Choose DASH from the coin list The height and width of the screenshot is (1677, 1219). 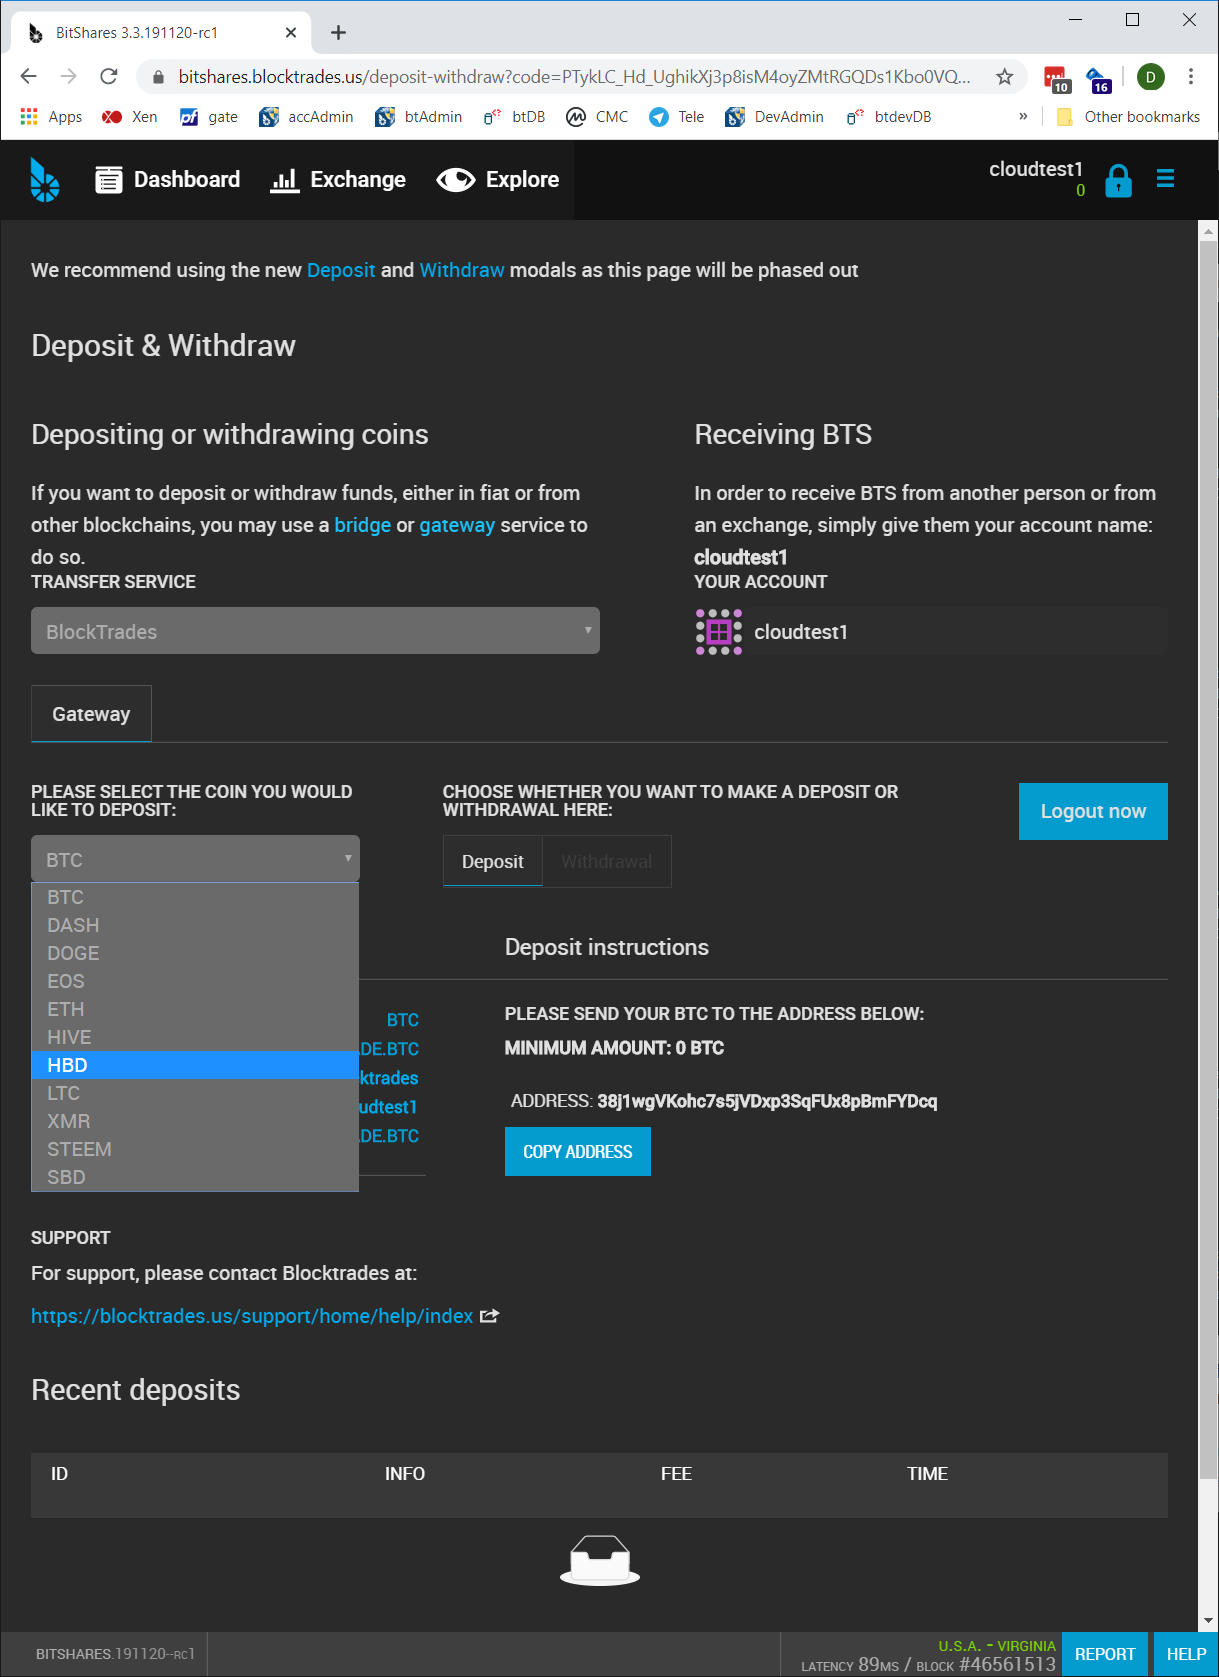point(195,925)
